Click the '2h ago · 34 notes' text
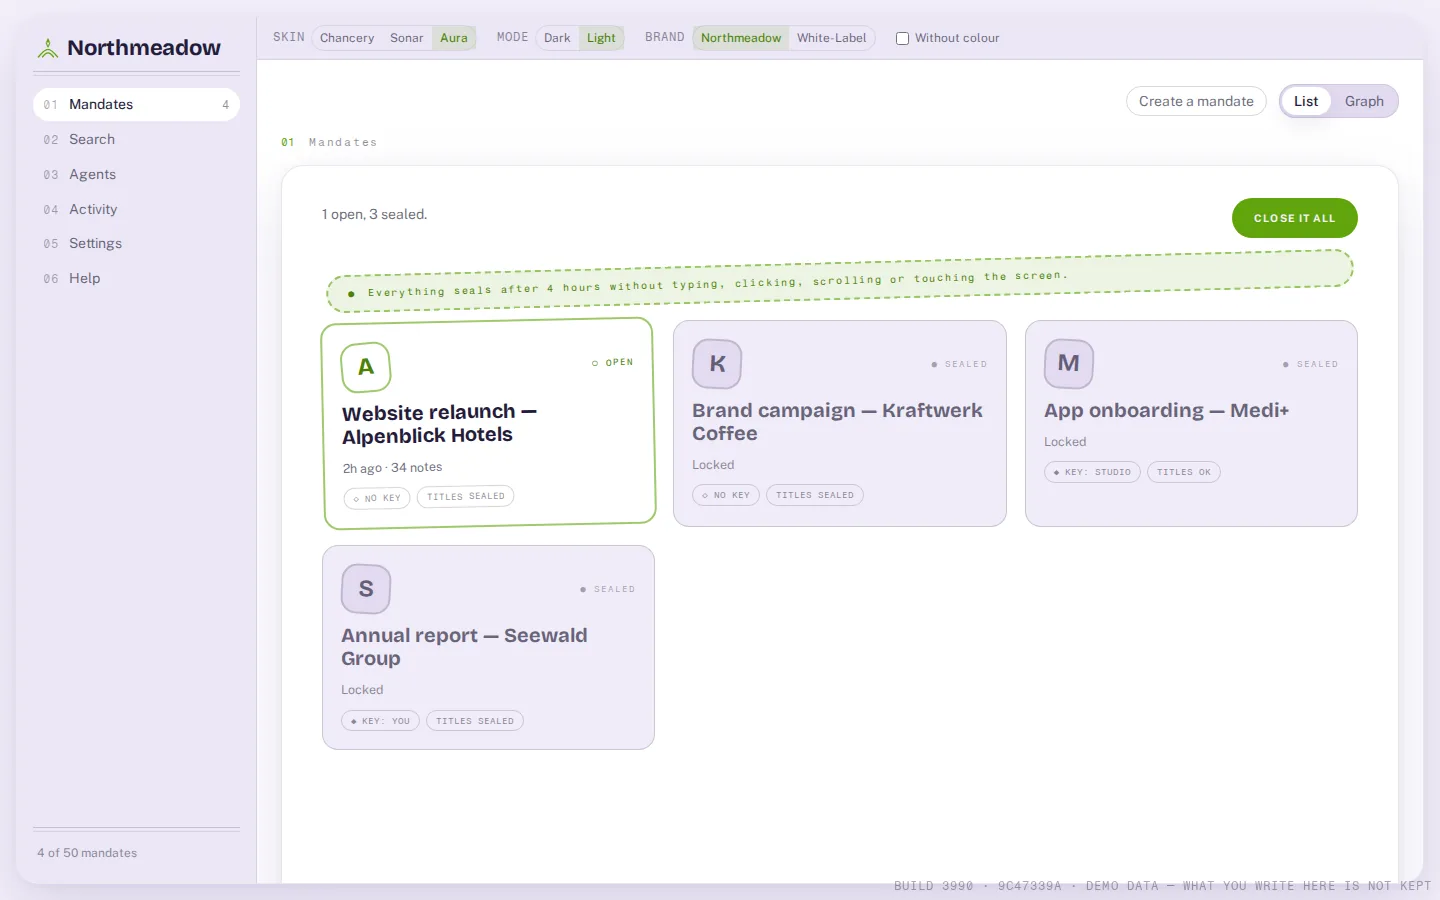 pos(392,468)
